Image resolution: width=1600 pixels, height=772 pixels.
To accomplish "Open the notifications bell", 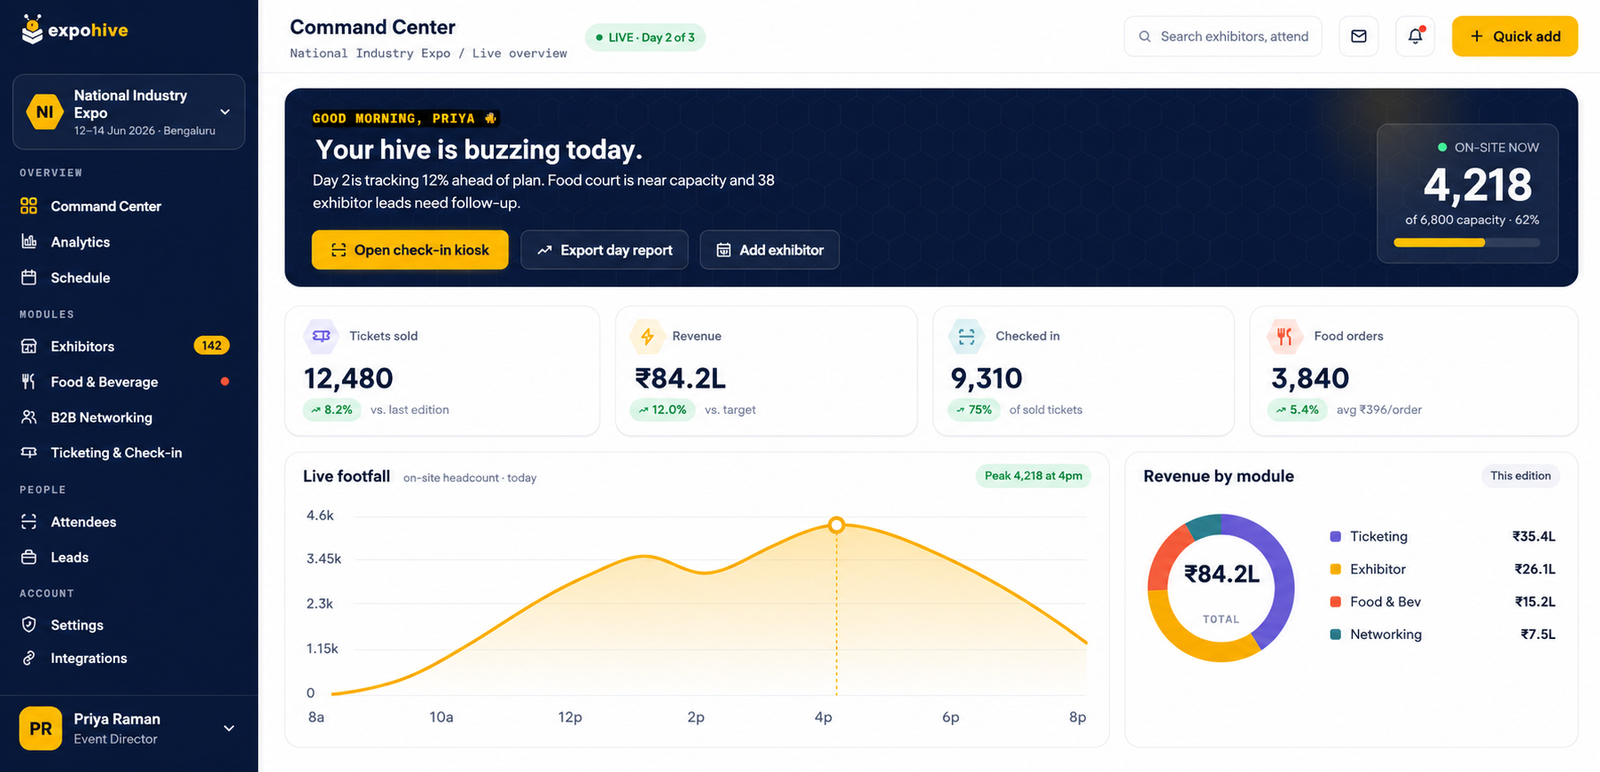I will tap(1415, 36).
